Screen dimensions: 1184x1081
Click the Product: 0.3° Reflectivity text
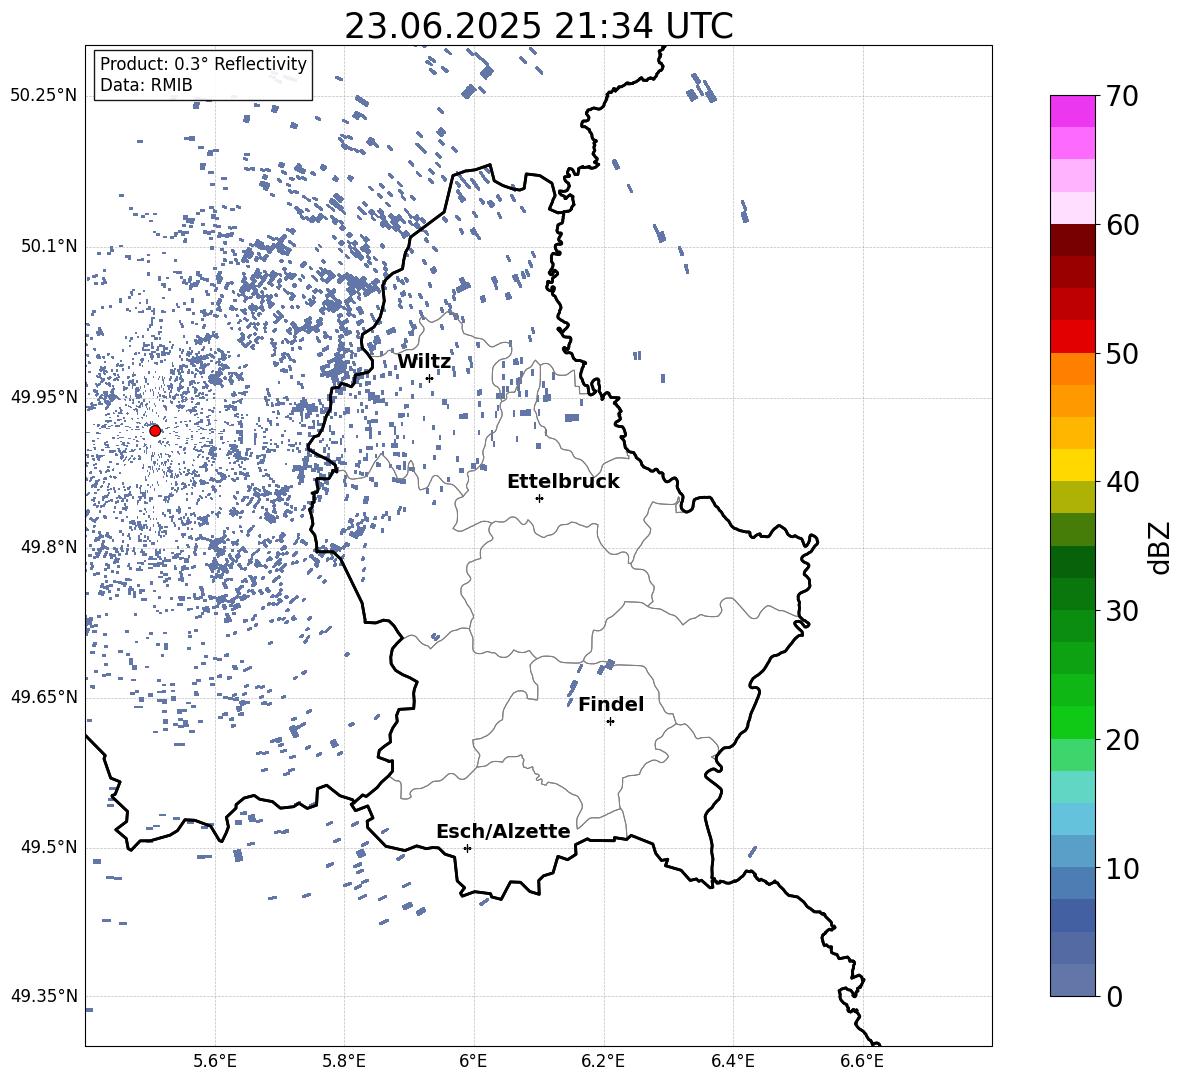(x=203, y=64)
